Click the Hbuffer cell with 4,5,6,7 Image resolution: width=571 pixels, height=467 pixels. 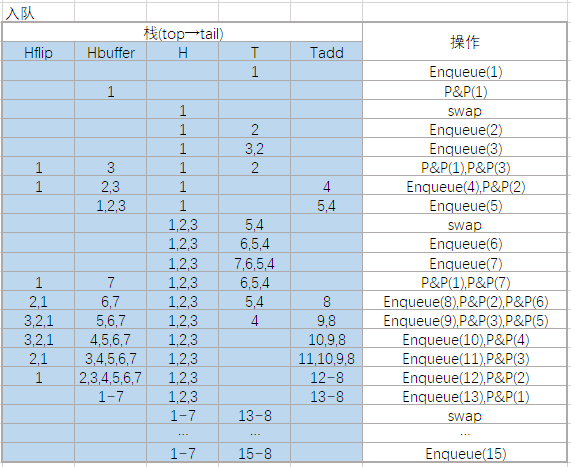110,339
